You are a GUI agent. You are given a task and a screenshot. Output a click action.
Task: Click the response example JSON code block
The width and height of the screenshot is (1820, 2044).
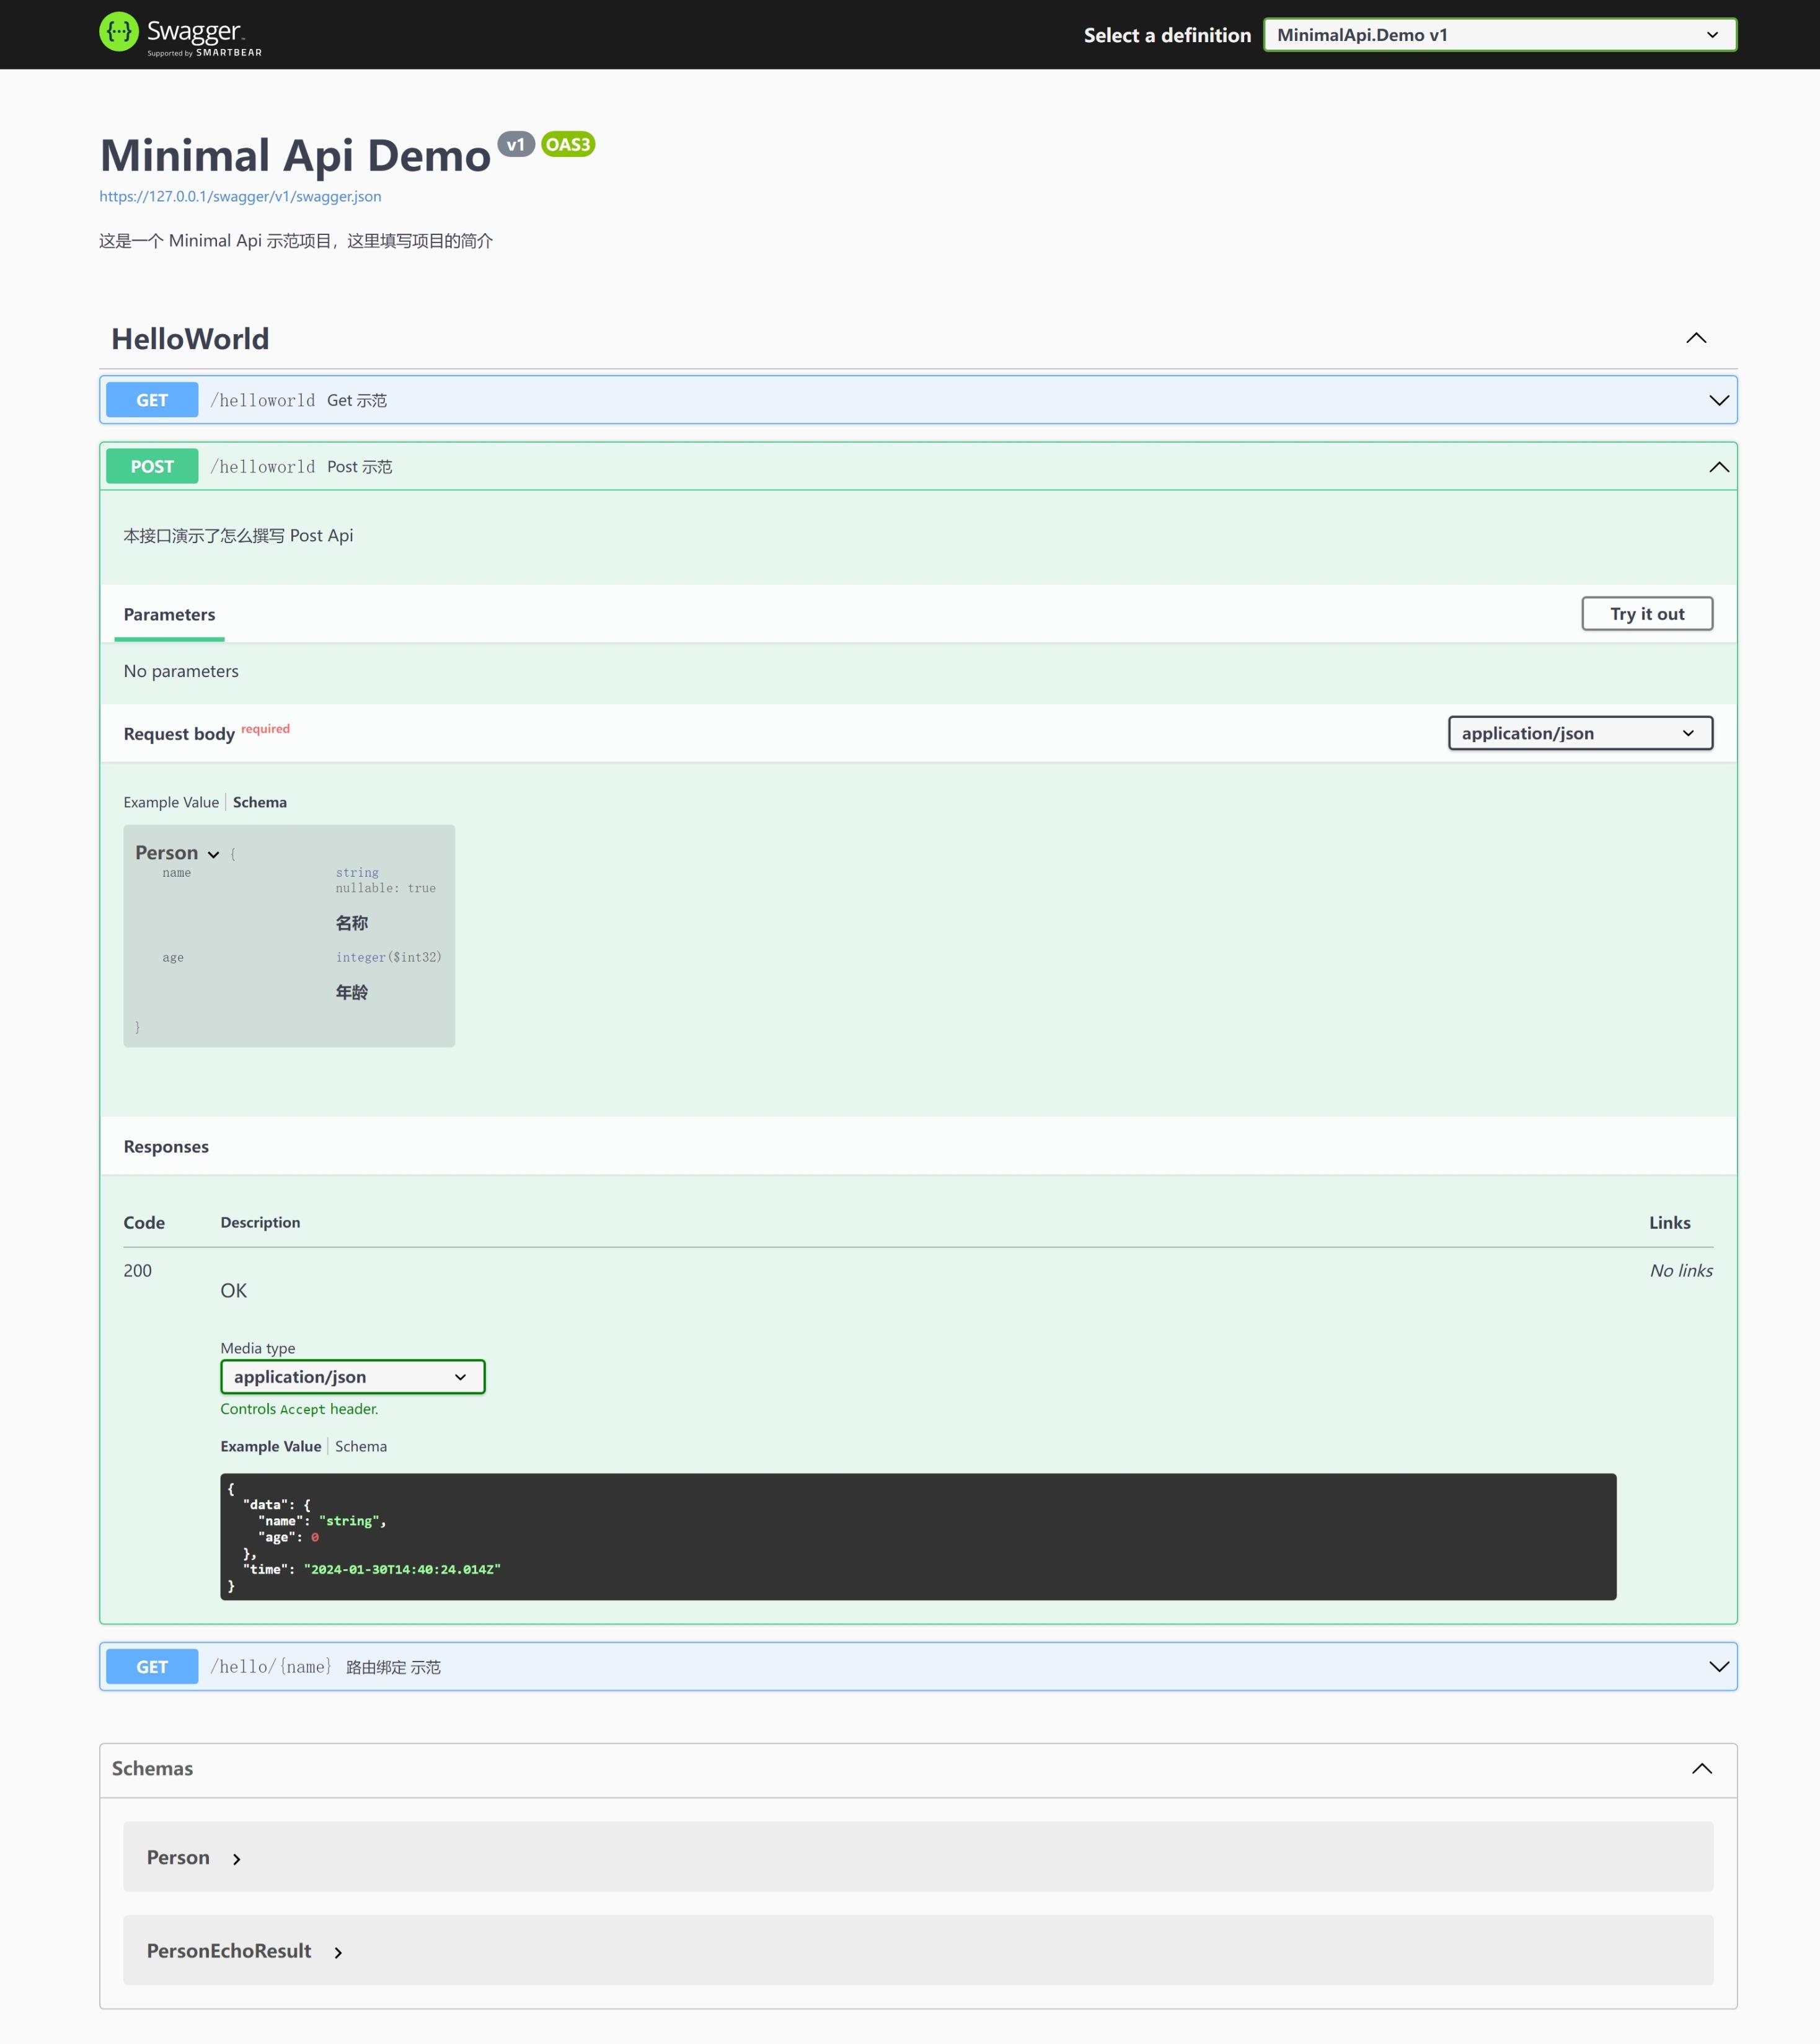point(917,1536)
